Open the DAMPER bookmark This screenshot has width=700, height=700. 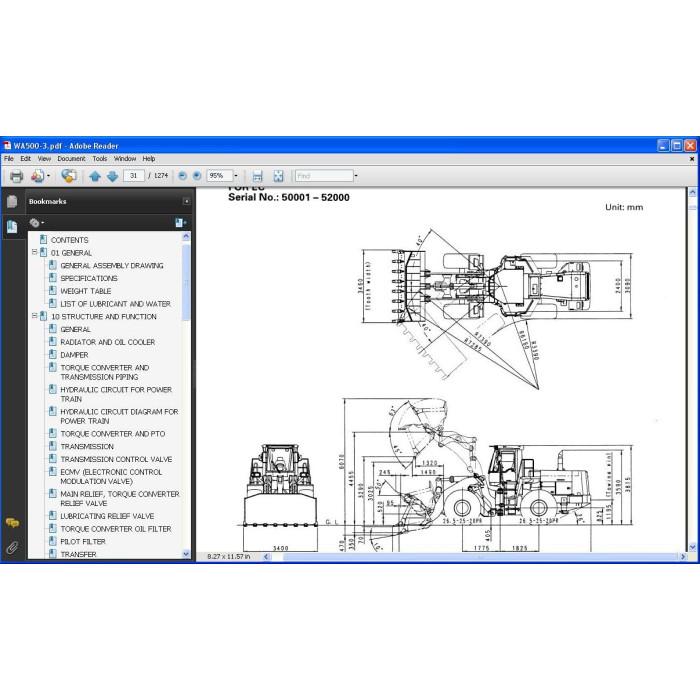tap(74, 354)
